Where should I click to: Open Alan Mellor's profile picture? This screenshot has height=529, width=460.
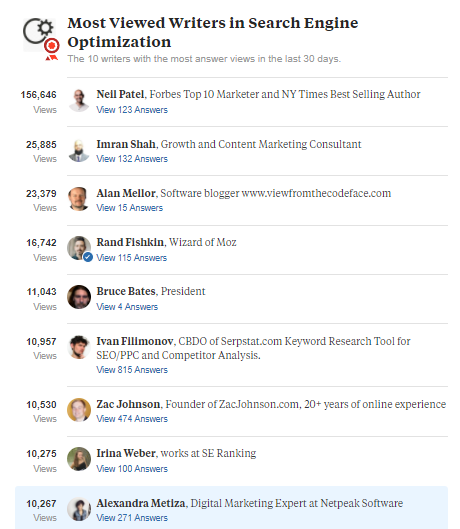point(79,199)
